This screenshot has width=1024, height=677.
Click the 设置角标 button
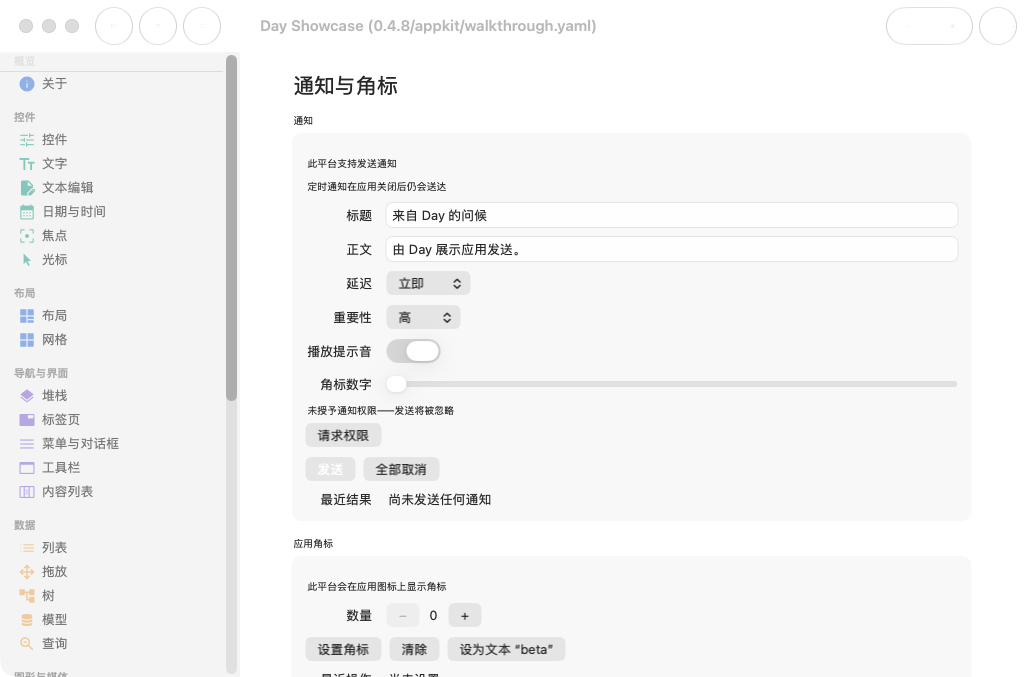(x=343, y=650)
